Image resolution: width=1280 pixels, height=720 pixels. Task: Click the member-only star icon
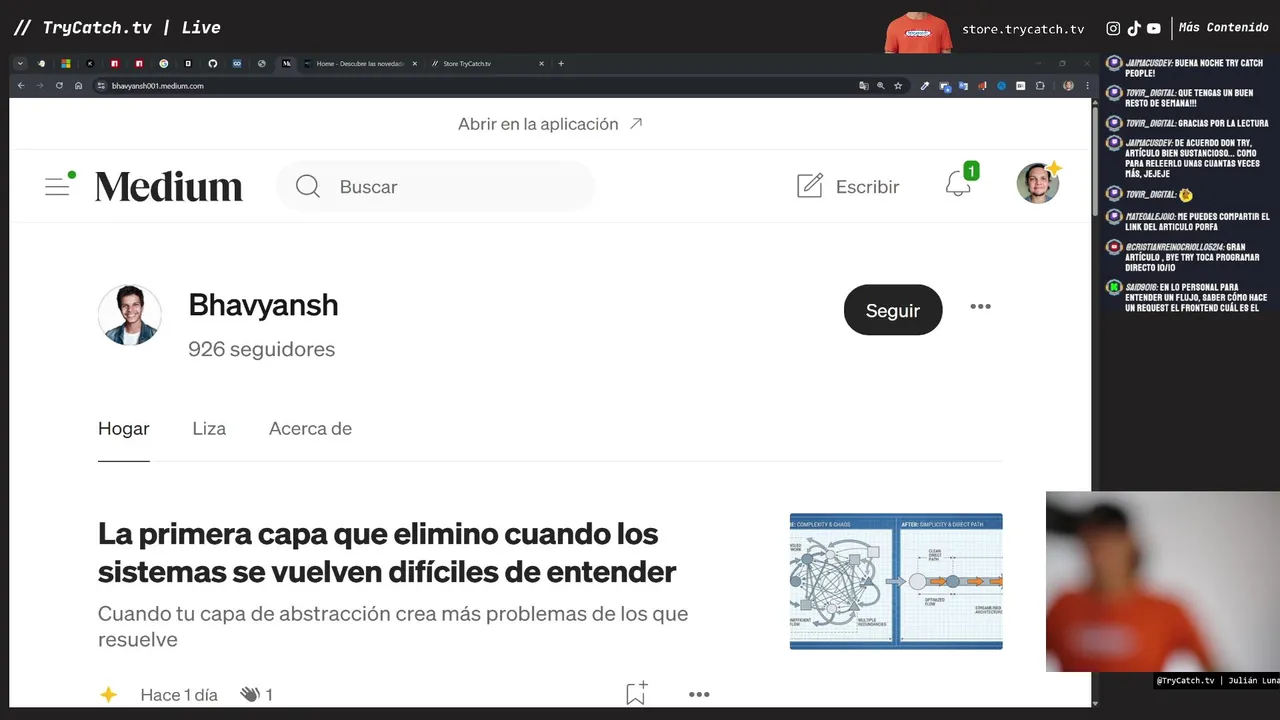point(109,694)
